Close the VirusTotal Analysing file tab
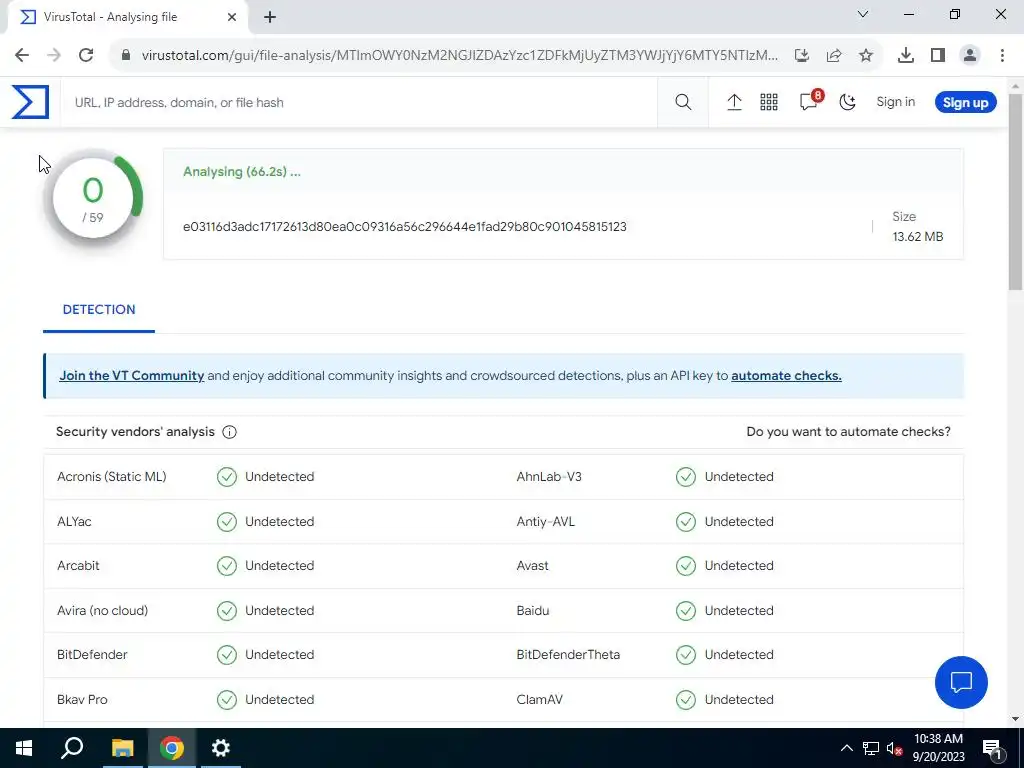1024x768 pixels. click(232, 17)
